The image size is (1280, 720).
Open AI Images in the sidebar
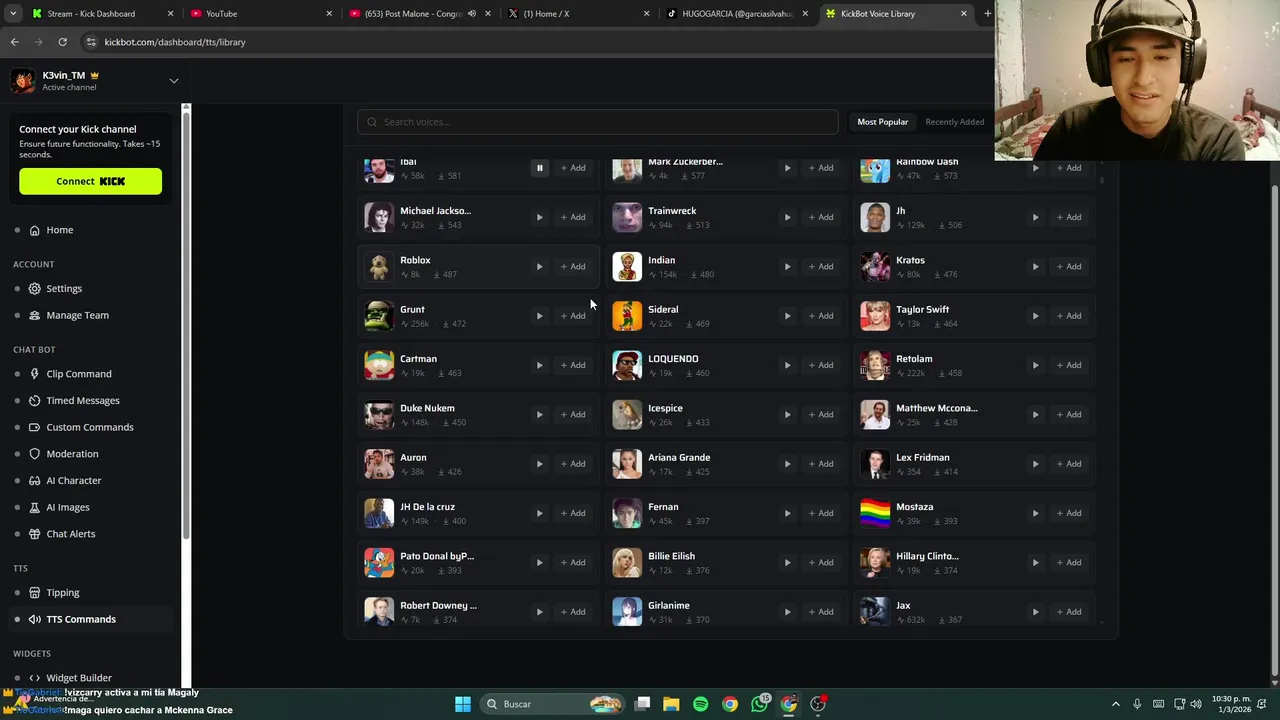(x=67, y=507)
